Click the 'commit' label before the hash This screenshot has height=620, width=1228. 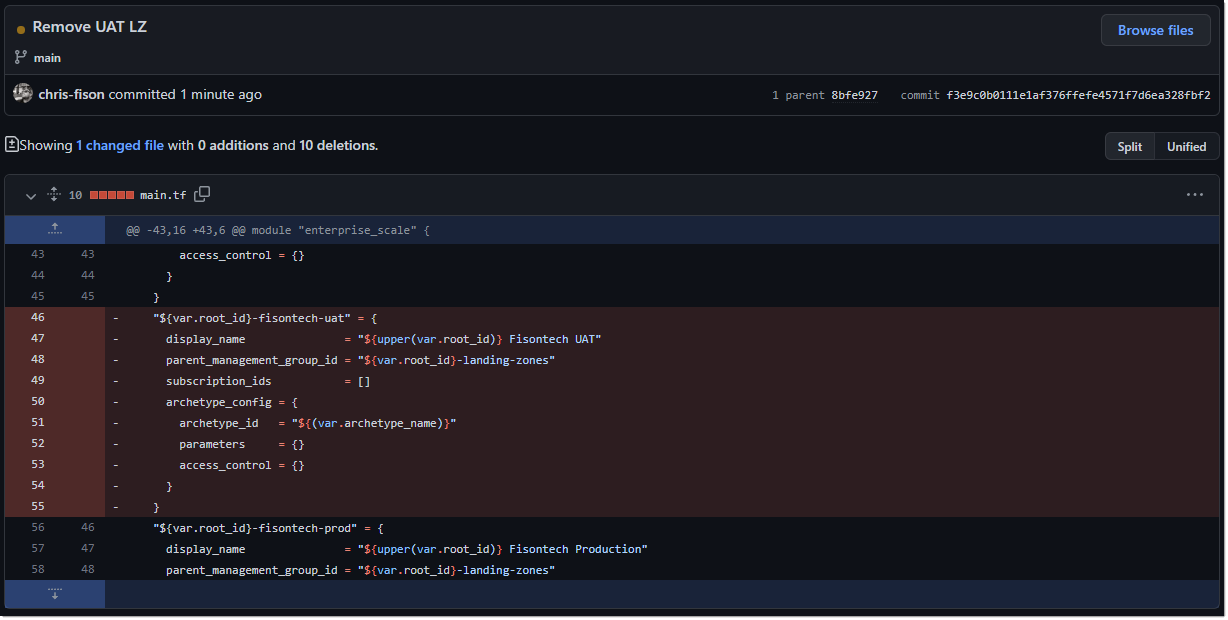click(x=920, y=95)
